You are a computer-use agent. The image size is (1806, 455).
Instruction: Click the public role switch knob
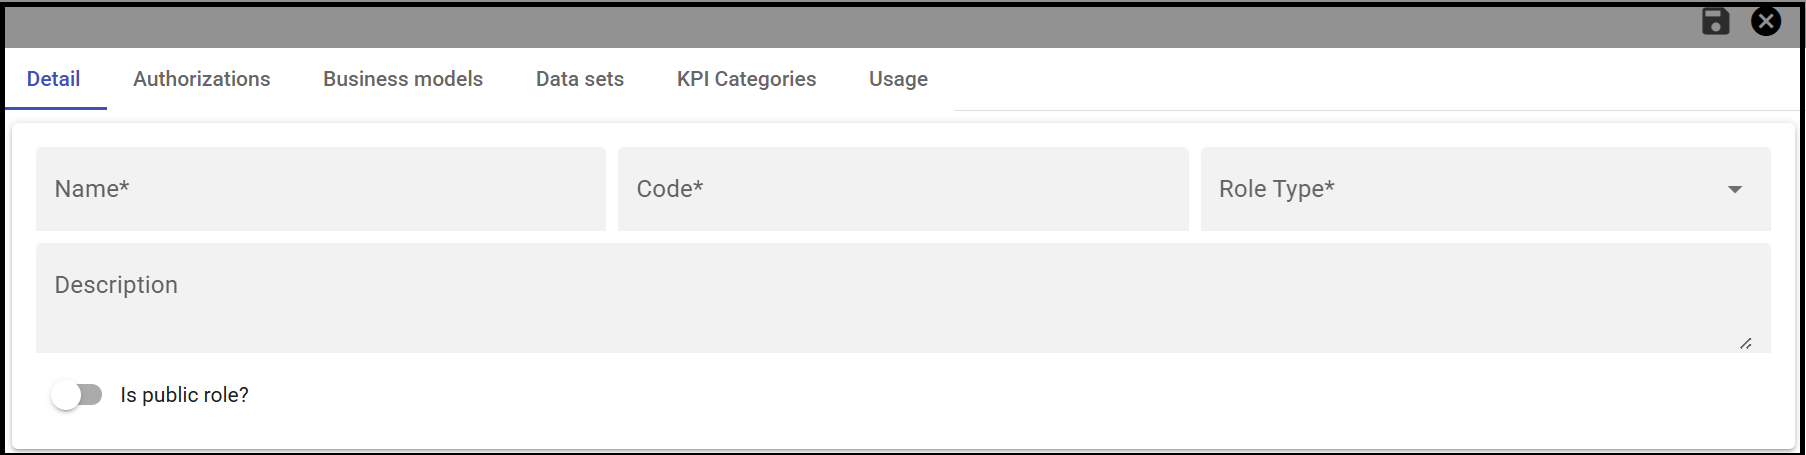66,395
